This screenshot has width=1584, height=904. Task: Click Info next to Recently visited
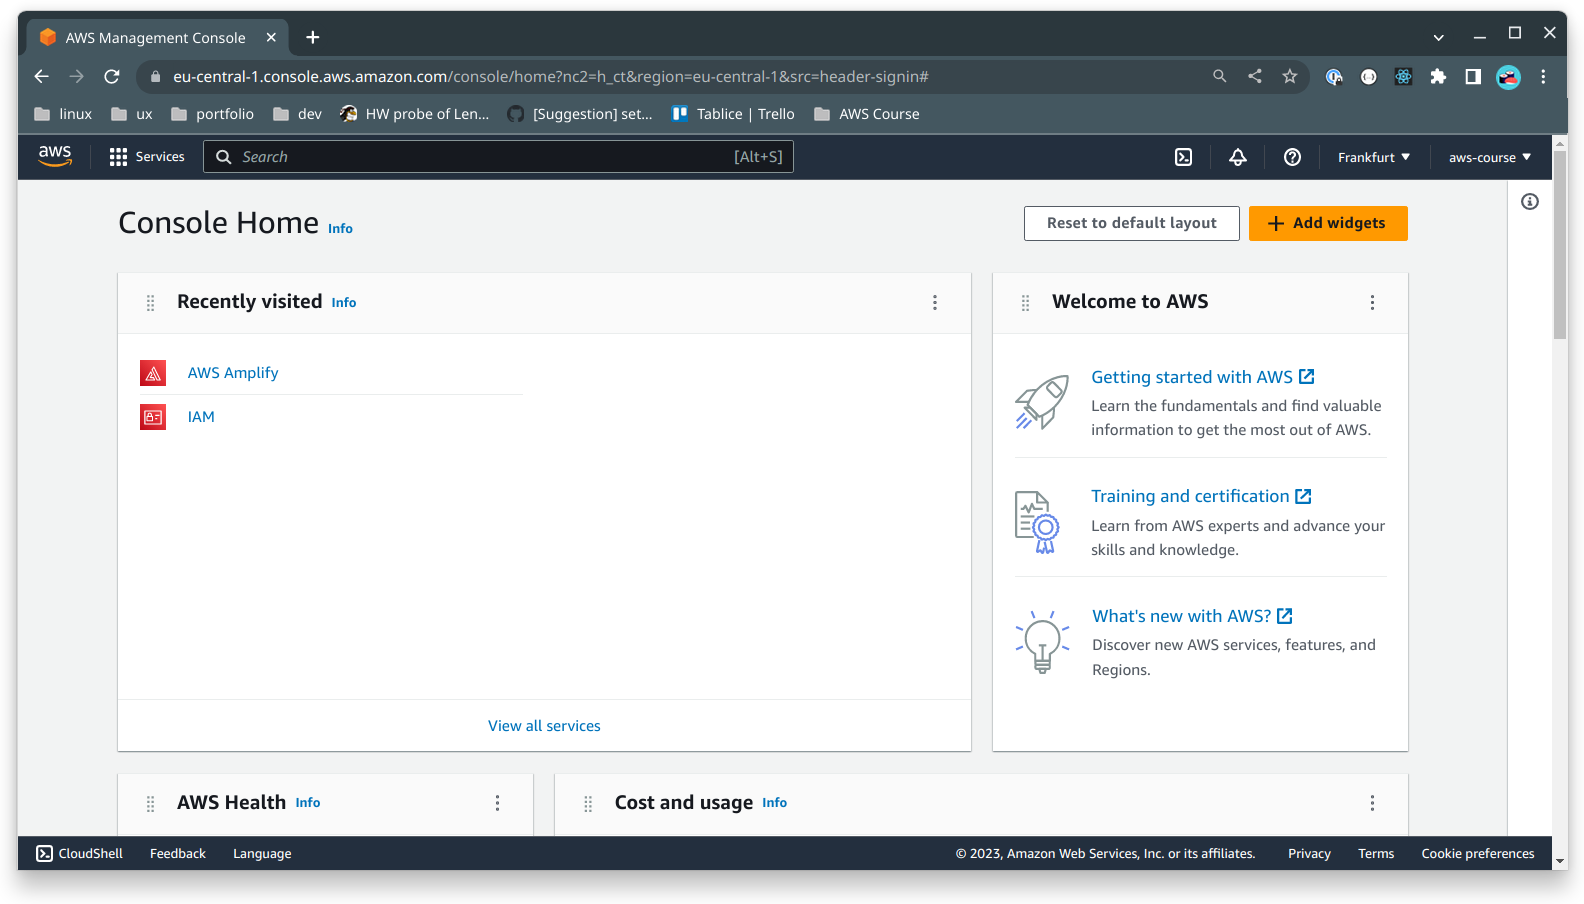point(344,303)
